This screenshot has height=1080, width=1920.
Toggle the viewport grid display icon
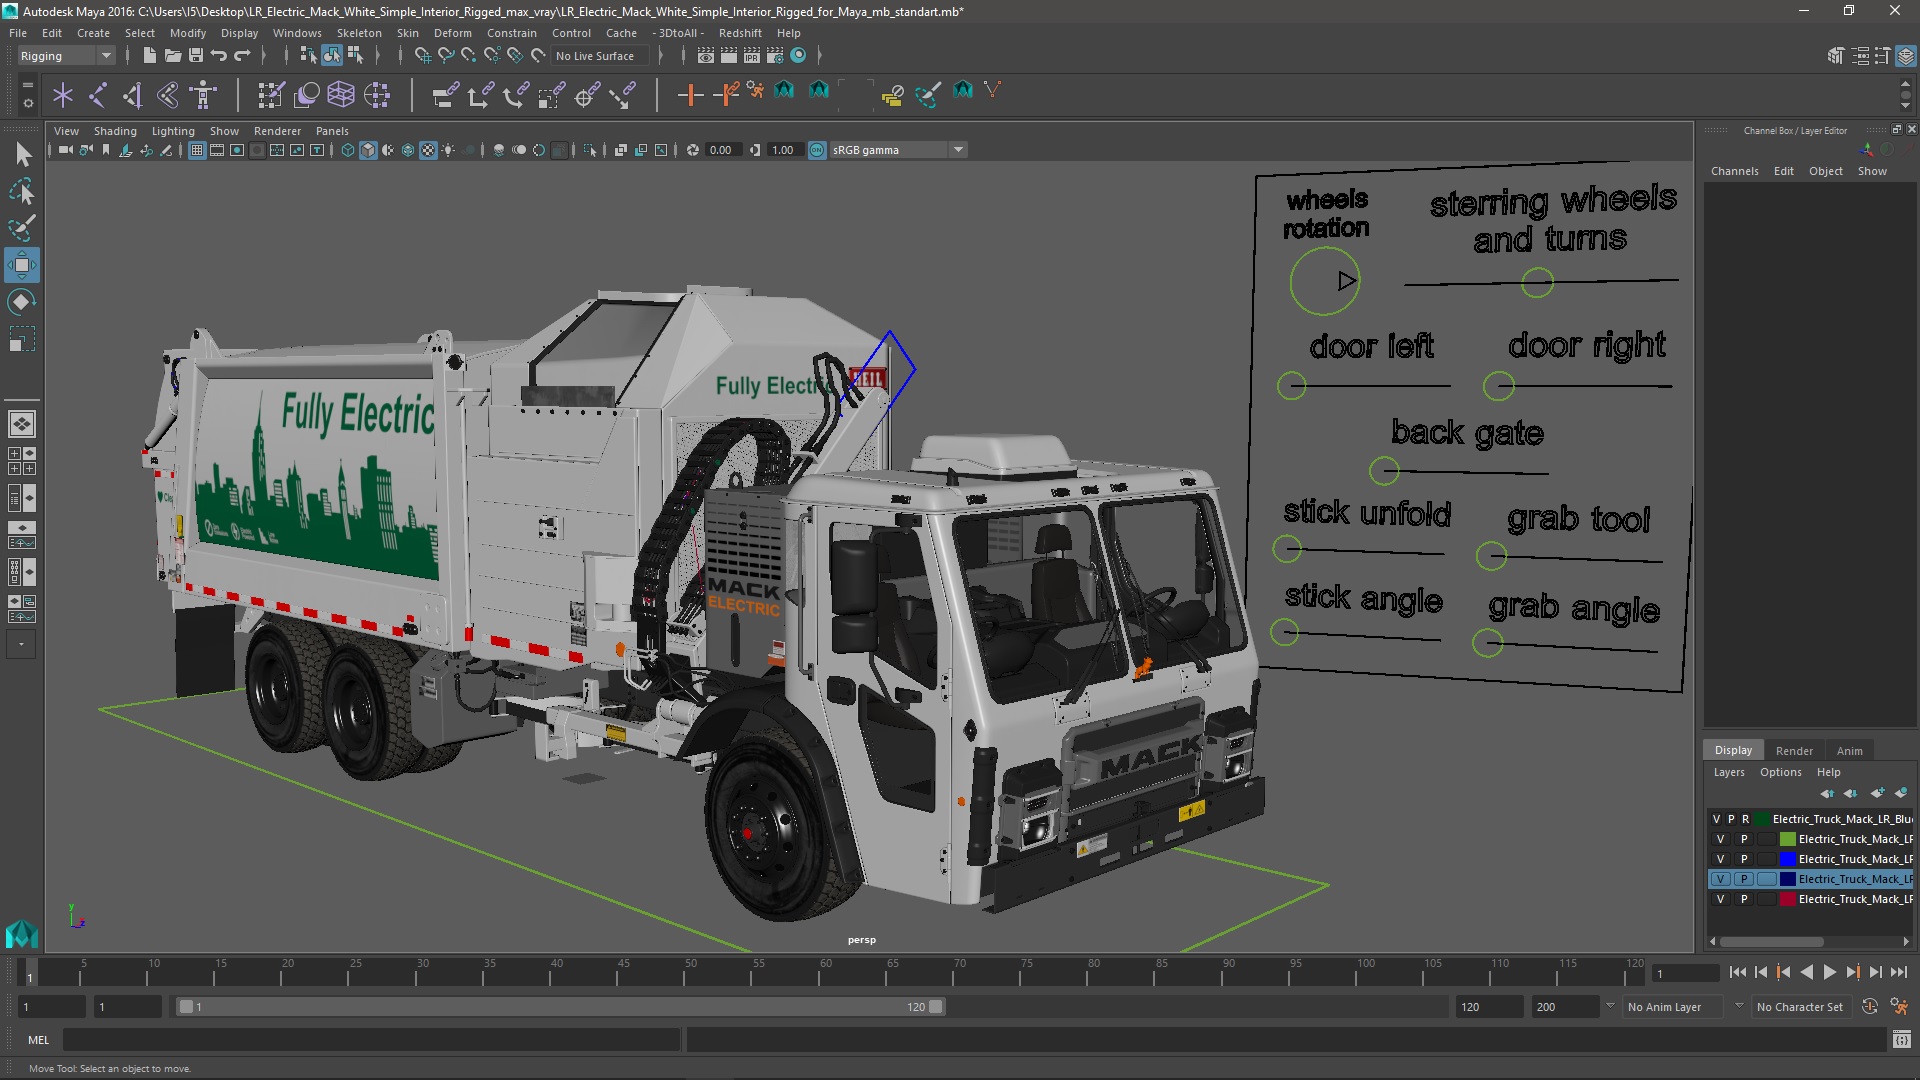(x=197, y=150)
